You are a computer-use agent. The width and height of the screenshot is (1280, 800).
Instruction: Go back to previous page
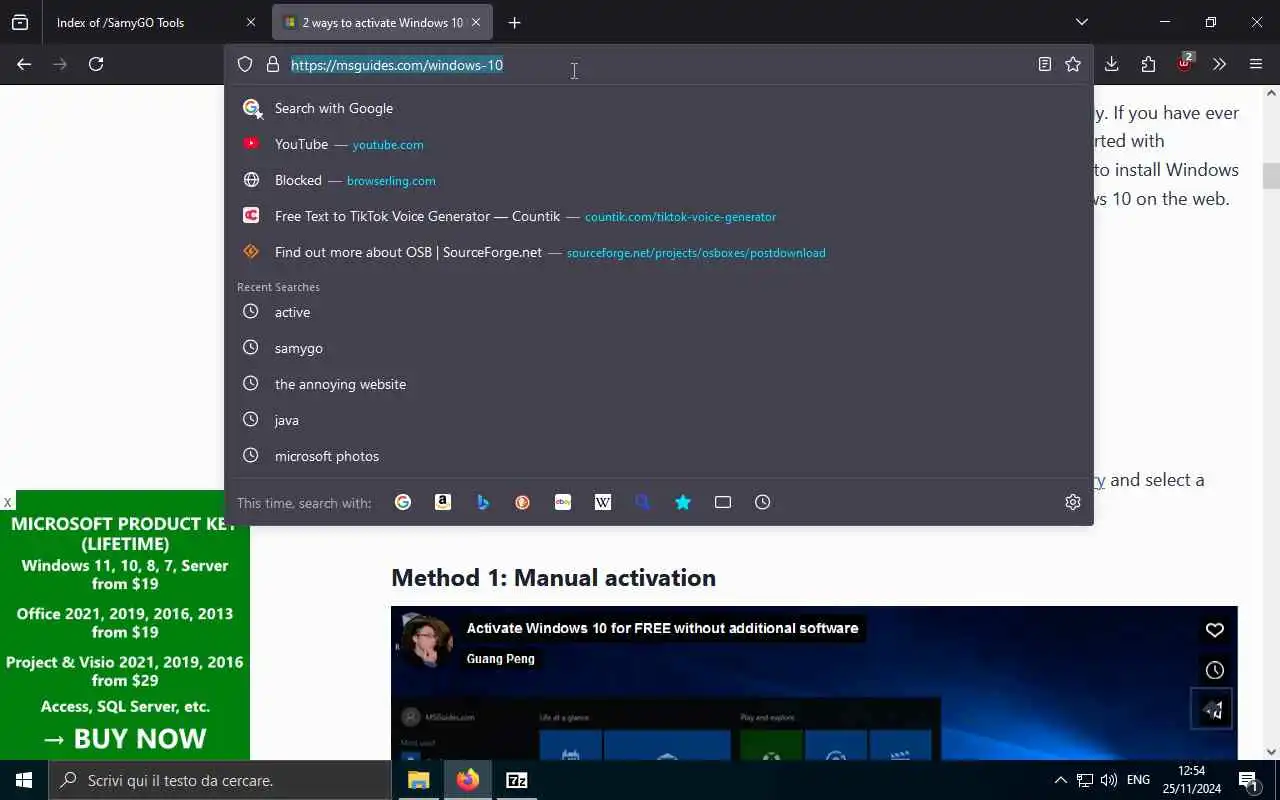24,64
